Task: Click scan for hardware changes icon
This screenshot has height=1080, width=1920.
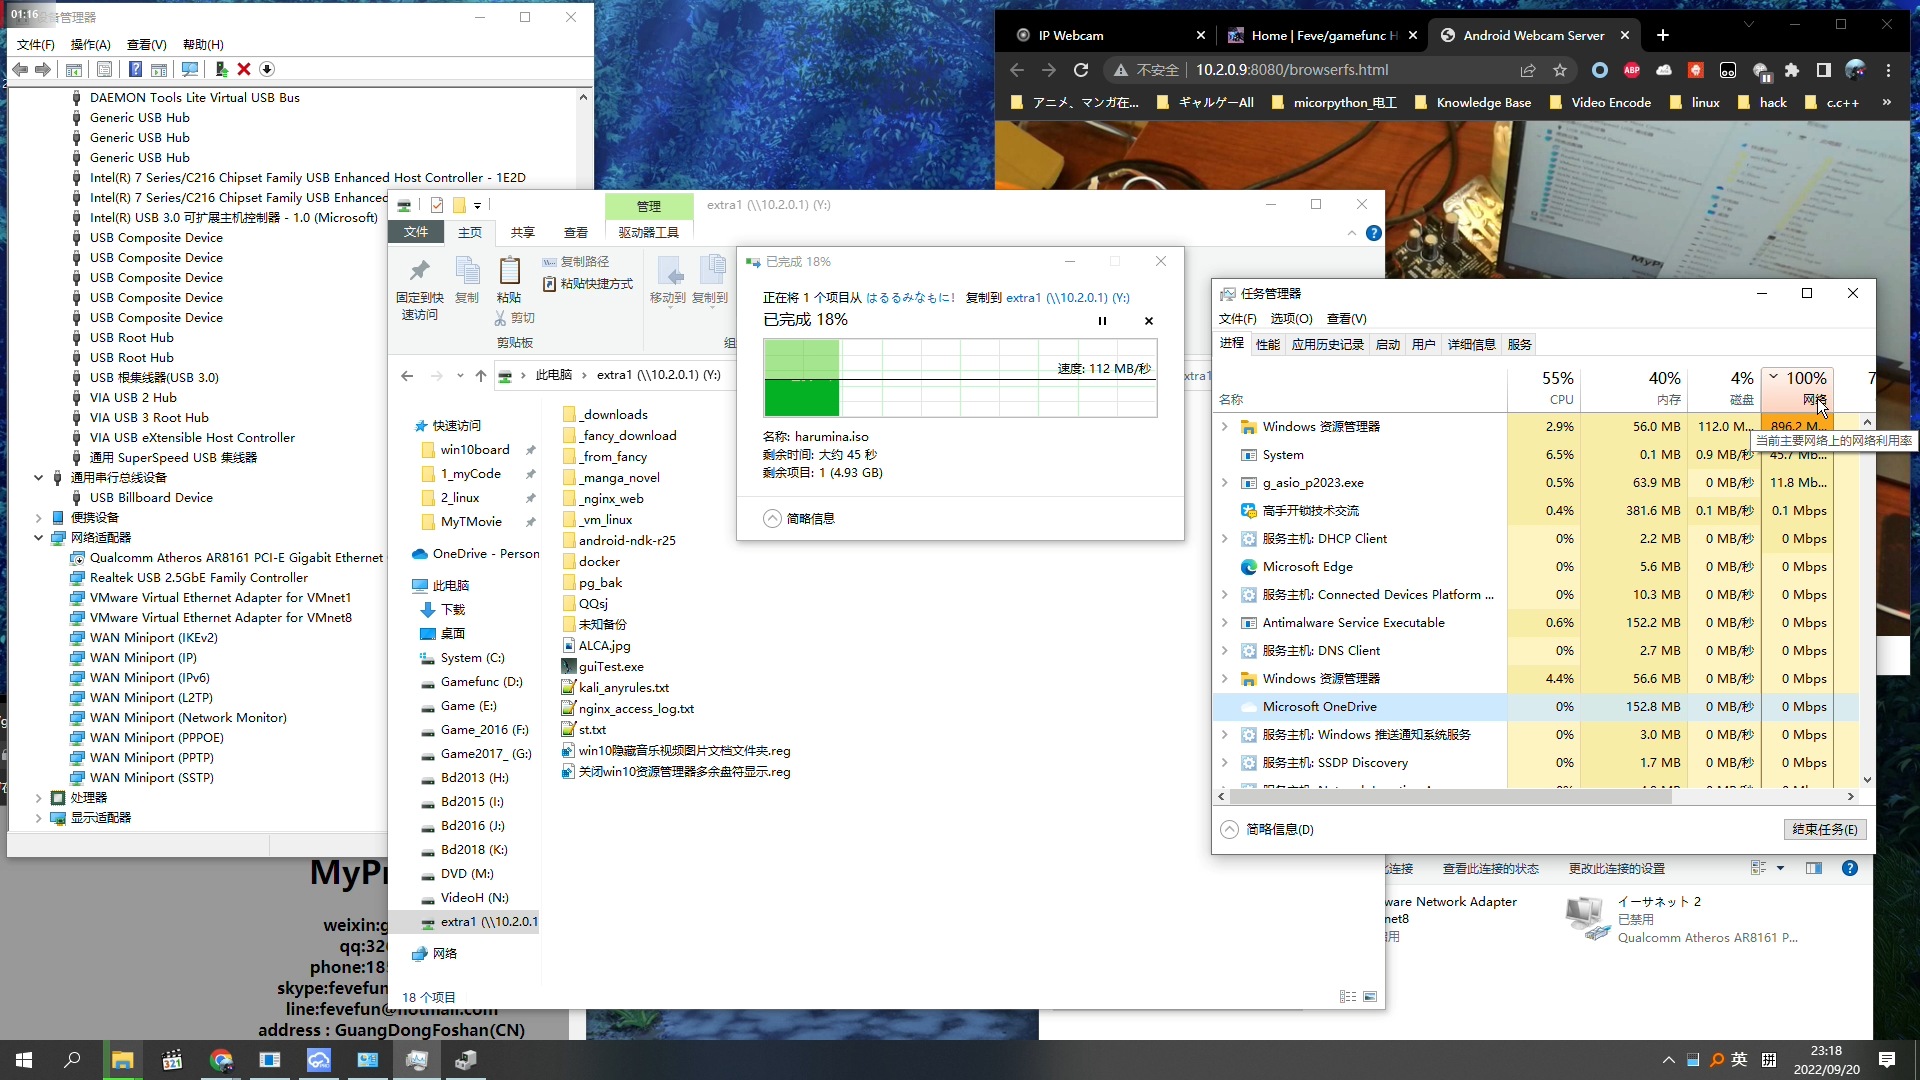Action: [189, 69]
